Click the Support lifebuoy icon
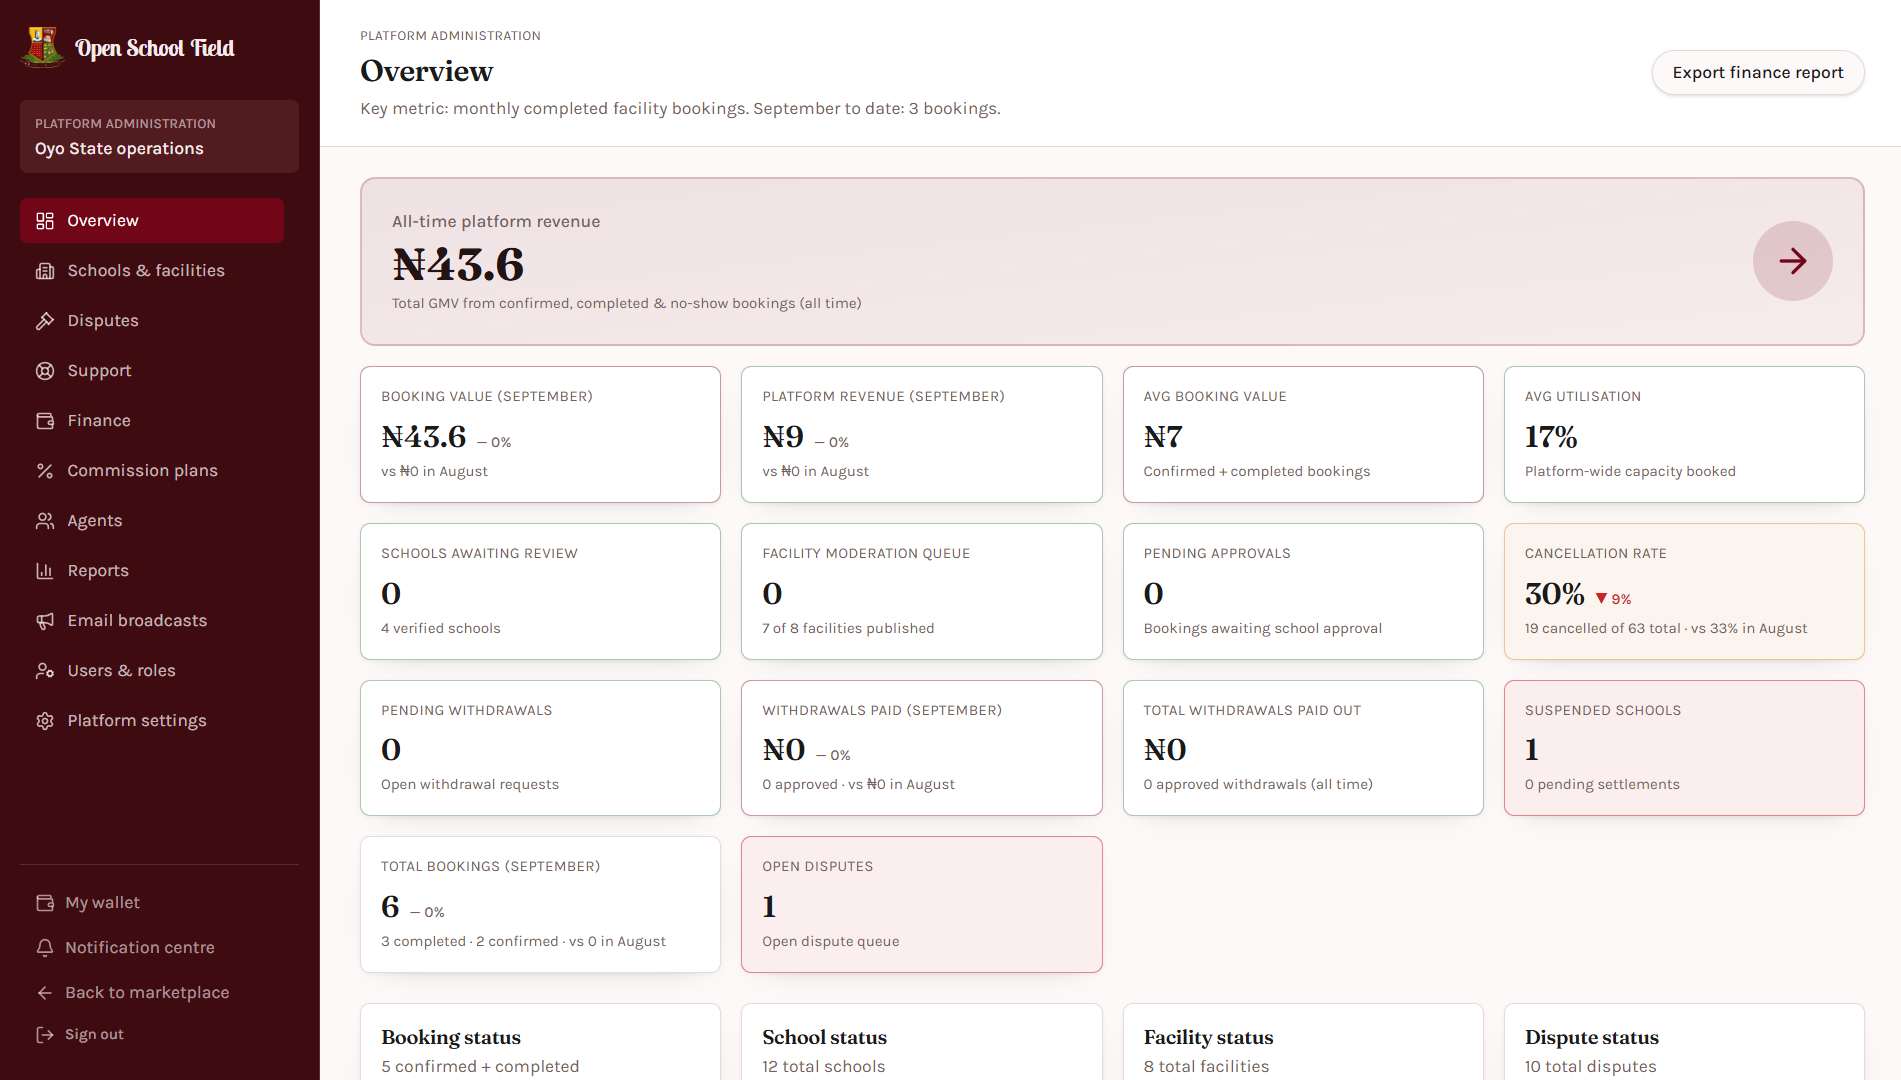Image resolution: width=1901 pixels, height=1080 pixels. point(45,371)
